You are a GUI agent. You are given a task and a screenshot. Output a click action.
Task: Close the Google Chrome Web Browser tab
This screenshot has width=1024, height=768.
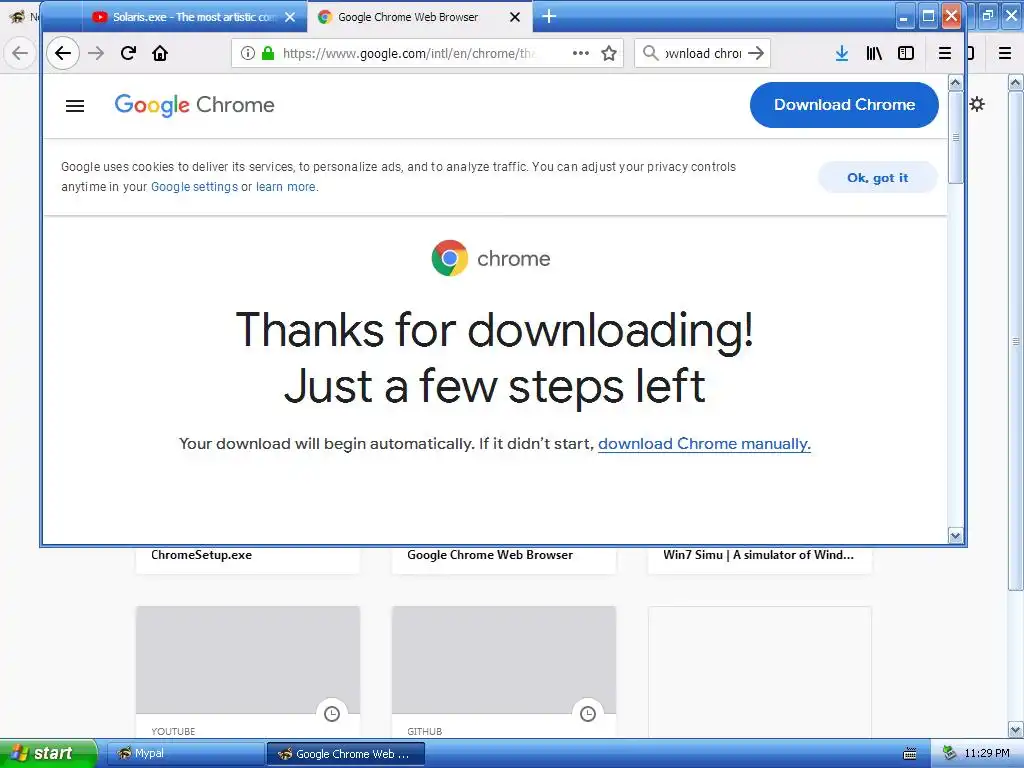point(515,17)
